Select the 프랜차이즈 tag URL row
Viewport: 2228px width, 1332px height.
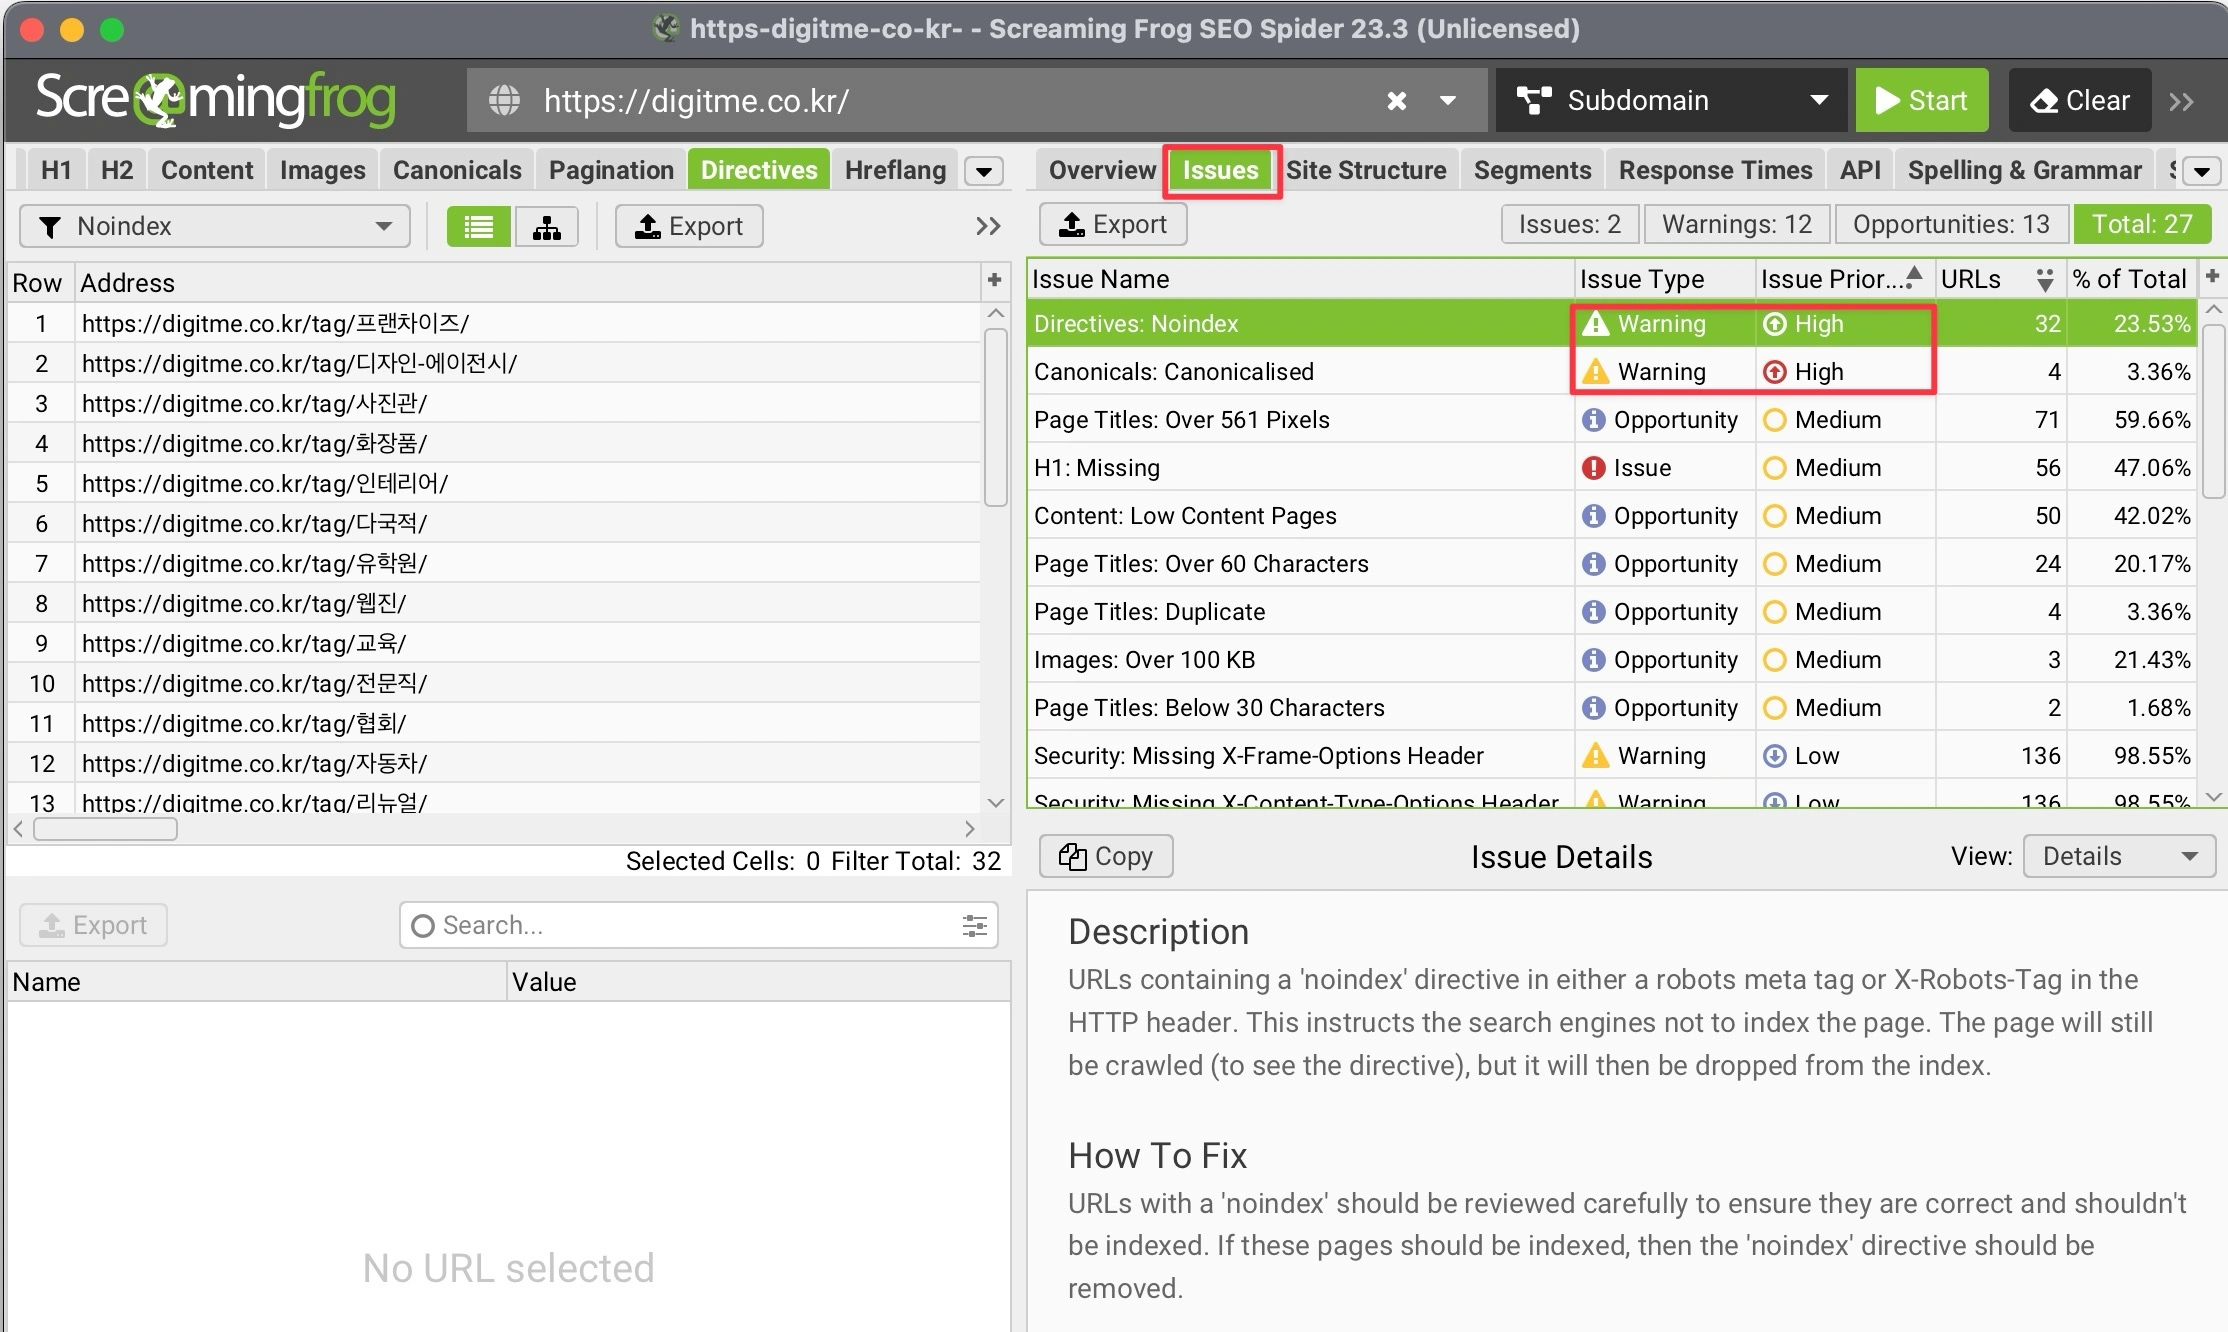point(494,323)
